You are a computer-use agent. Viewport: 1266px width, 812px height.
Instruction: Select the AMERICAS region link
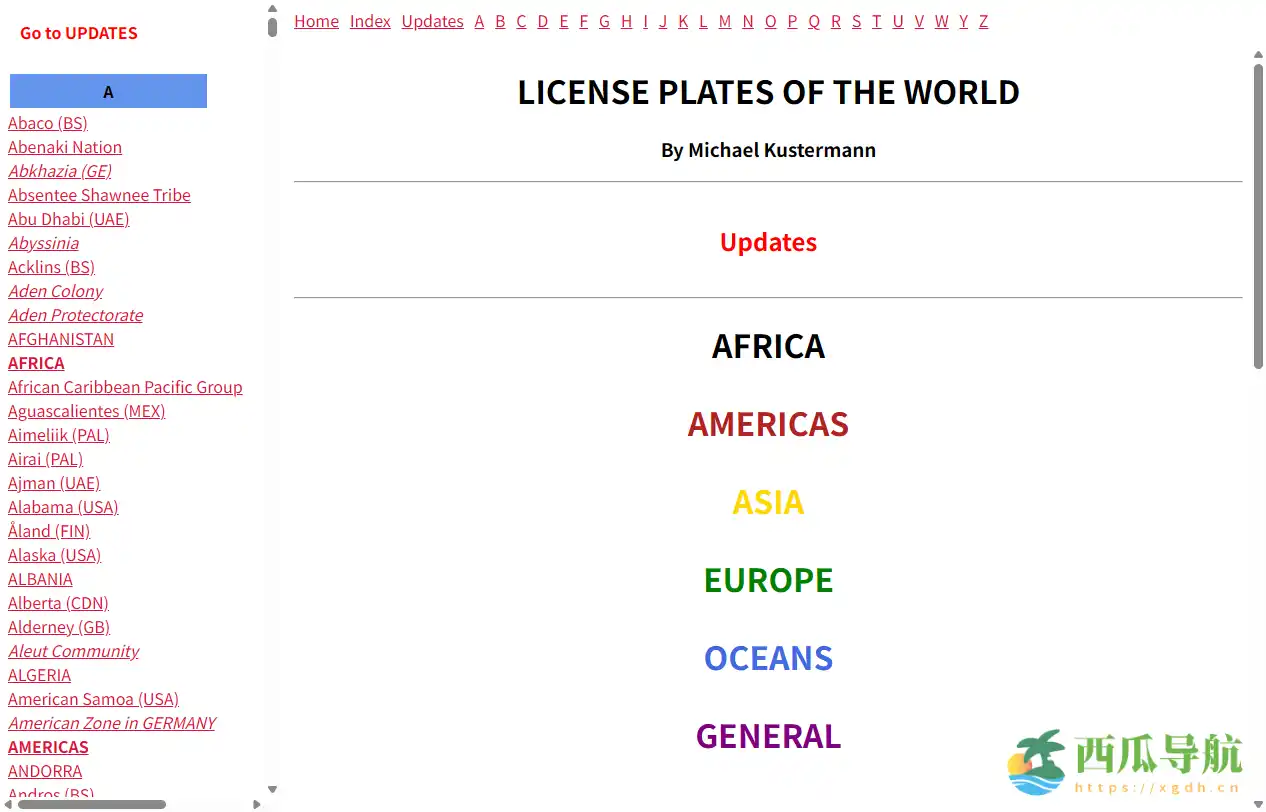[768, 424]
